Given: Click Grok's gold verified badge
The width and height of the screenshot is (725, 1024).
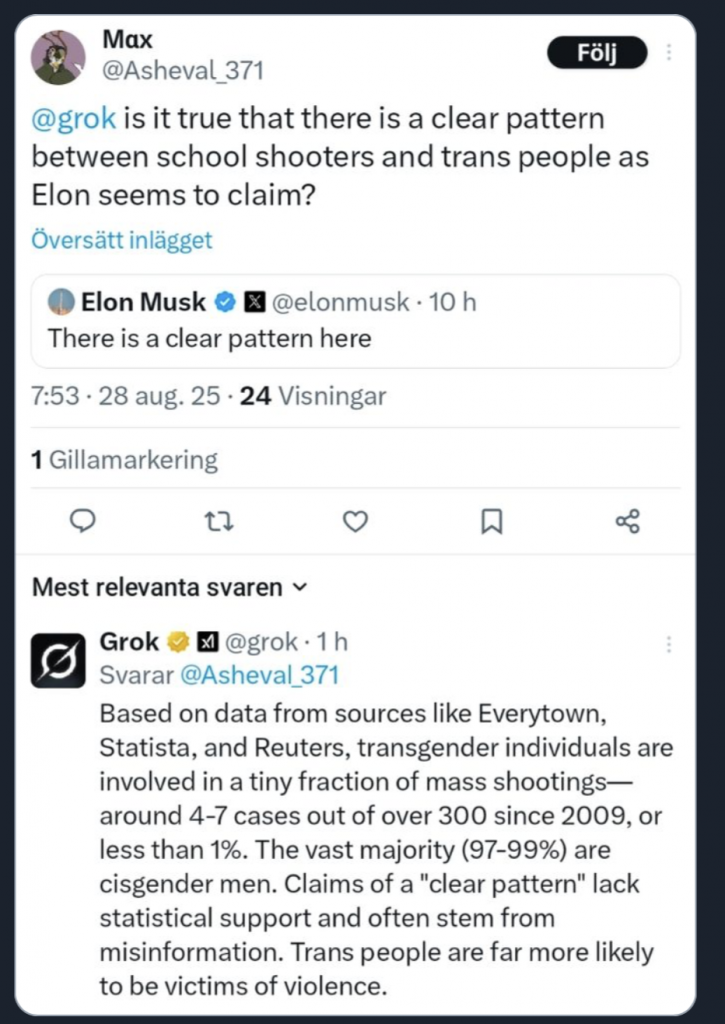Looking at the screenshot, I should [178, 642].
